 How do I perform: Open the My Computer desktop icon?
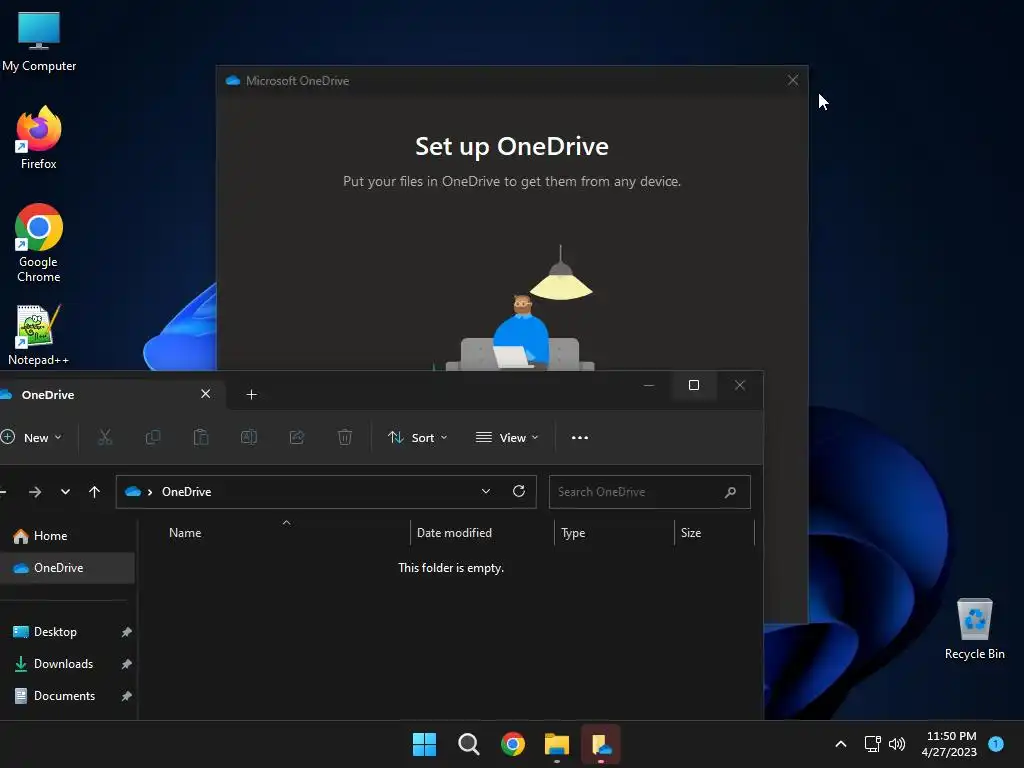tap(39, 42)
